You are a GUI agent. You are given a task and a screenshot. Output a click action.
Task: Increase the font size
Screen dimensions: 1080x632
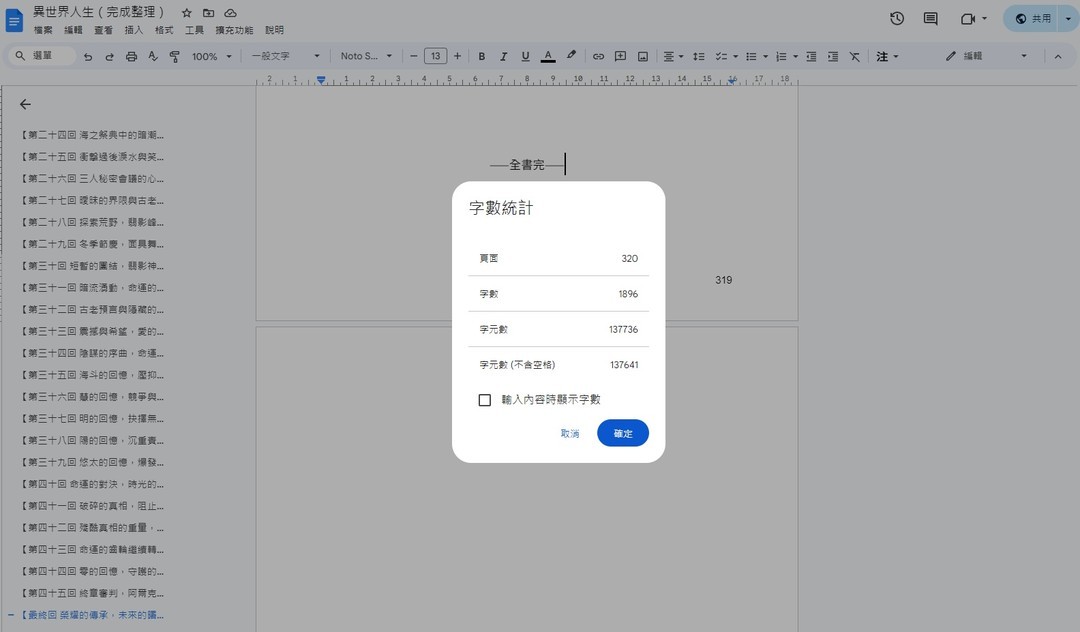tap(457, 56)
